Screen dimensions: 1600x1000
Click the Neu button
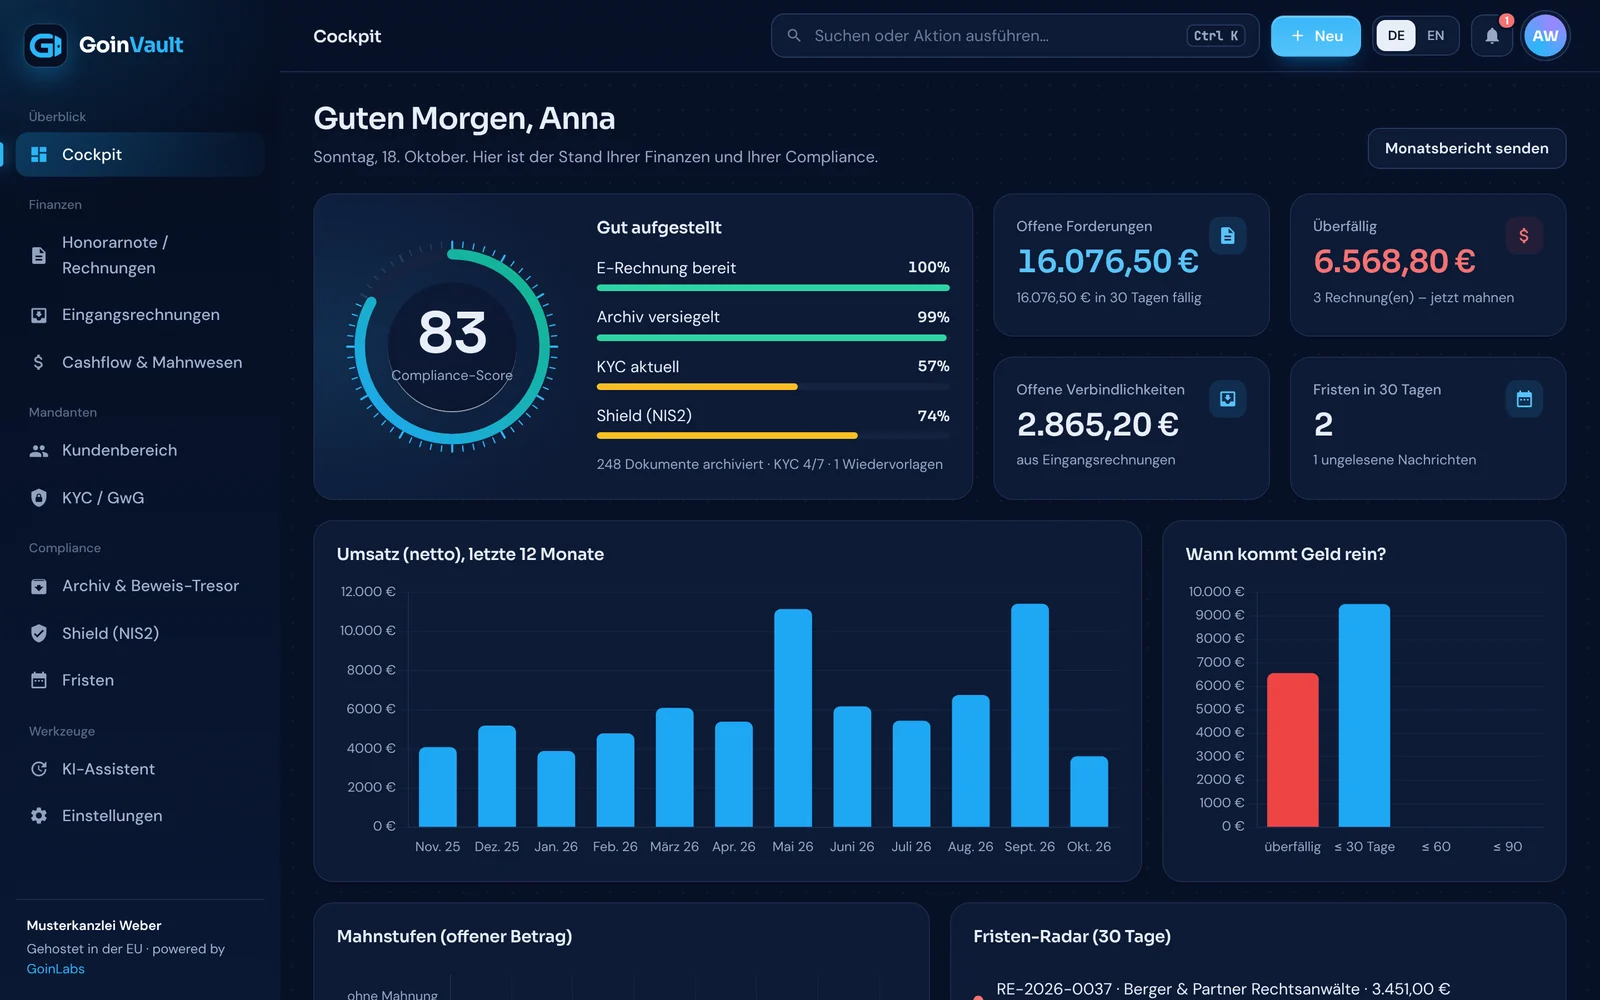coord(1315,36)
